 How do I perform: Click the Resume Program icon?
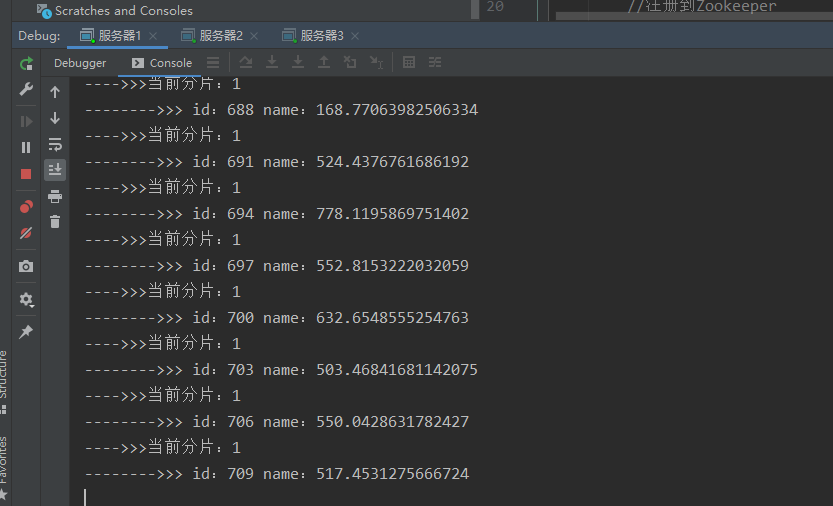(26, 122)
